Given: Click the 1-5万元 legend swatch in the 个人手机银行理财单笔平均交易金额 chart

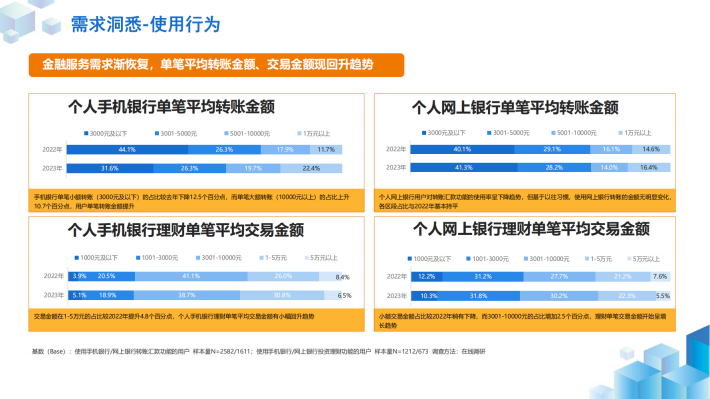Looking at the screenshot, I should 261,258.
